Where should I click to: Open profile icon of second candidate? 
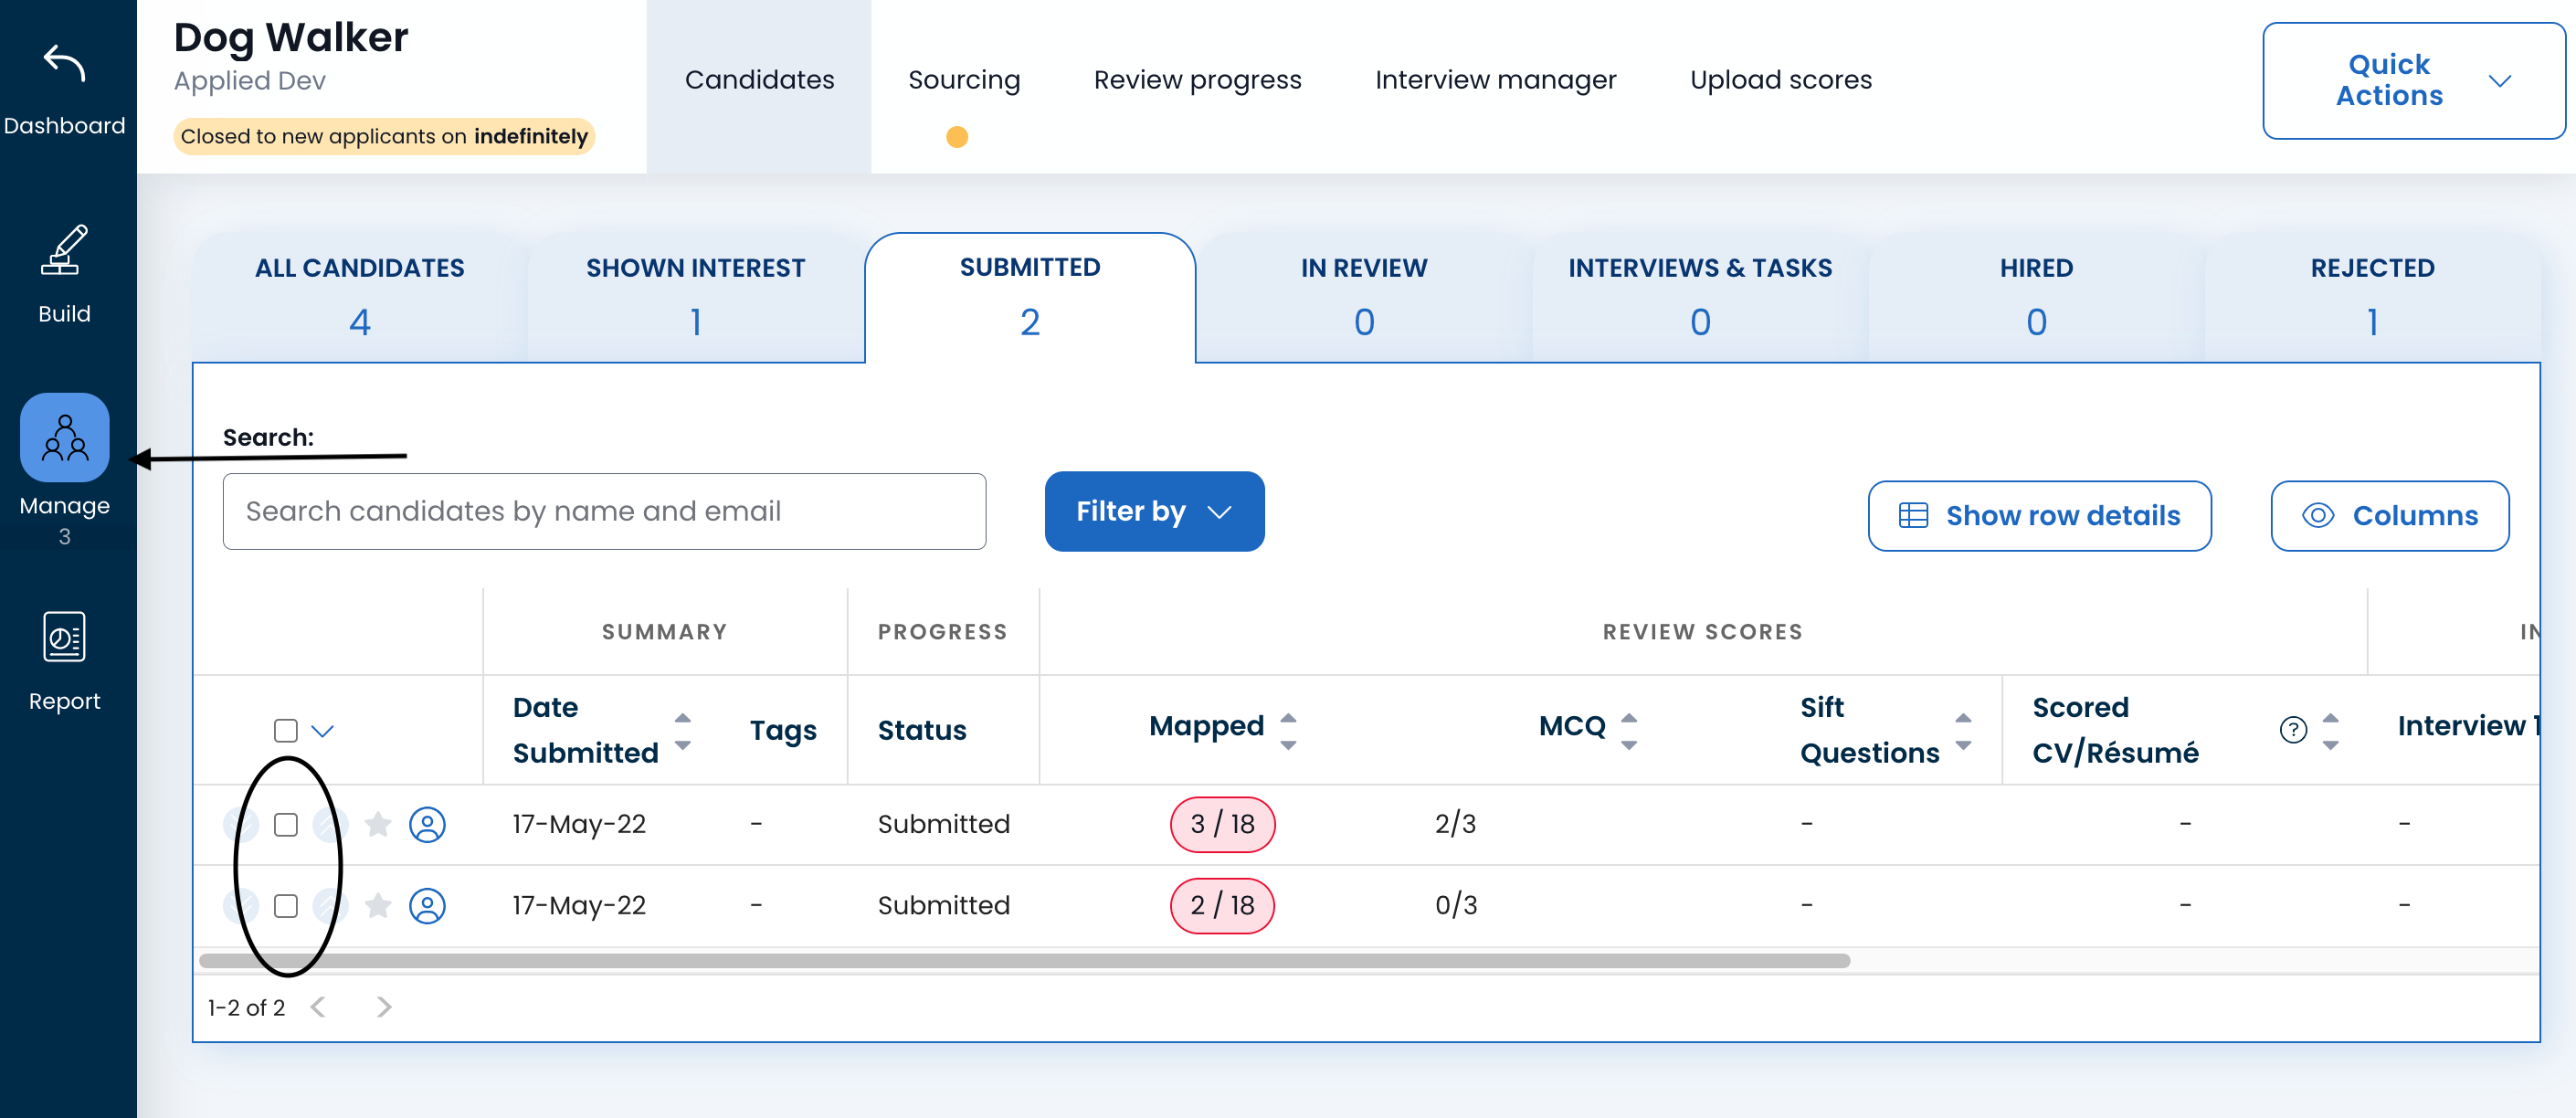(427, 906)
